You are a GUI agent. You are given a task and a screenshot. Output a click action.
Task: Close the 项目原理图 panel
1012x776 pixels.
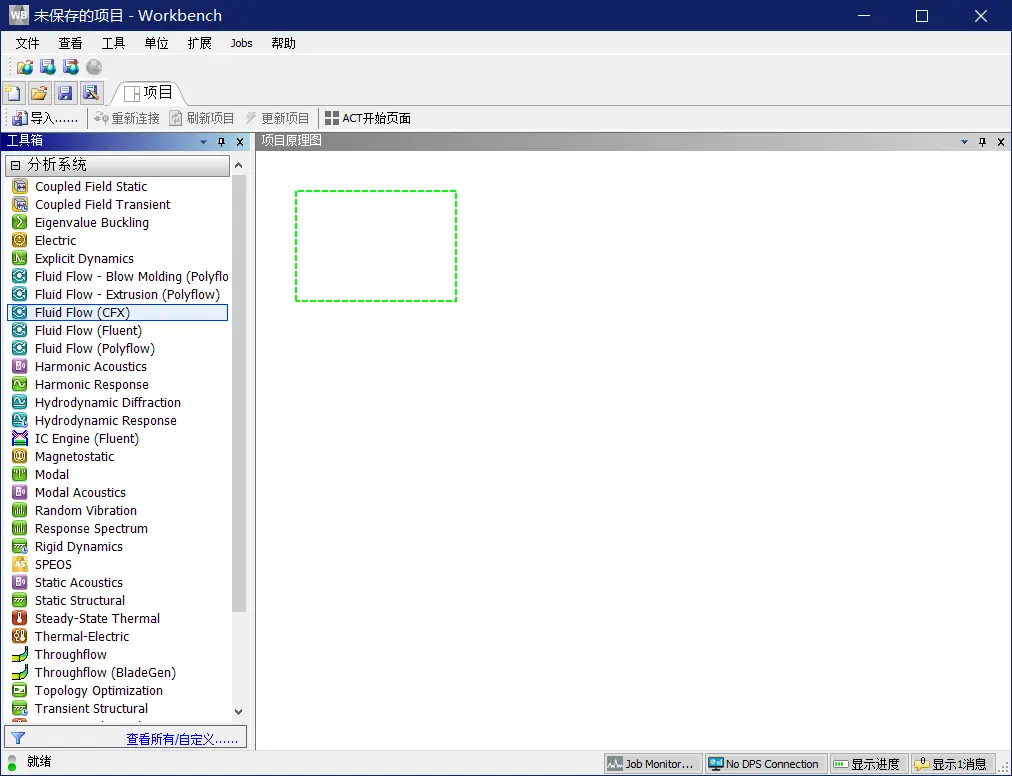1001,141
